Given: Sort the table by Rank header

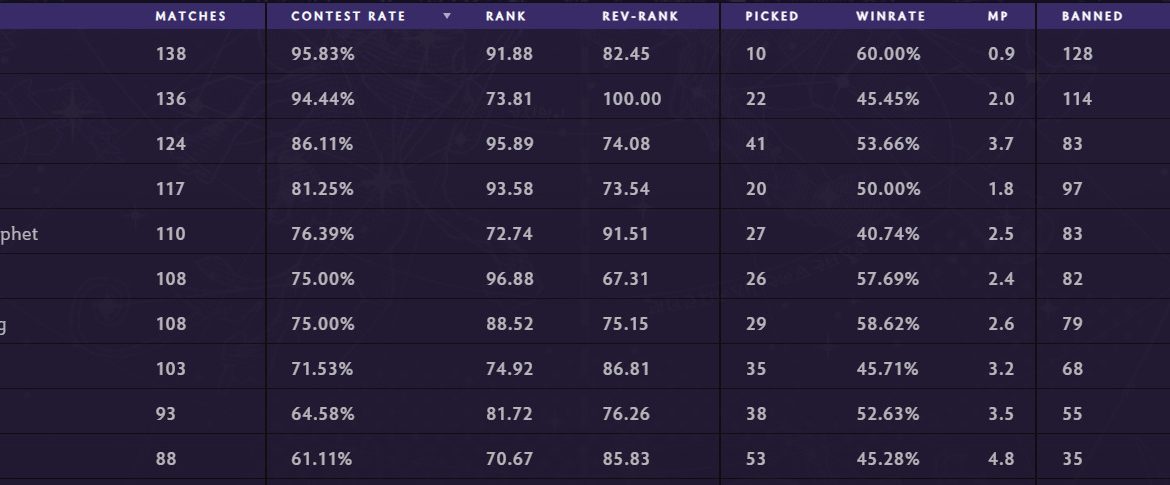Looking at the screenshot, I should pos(505,16).
